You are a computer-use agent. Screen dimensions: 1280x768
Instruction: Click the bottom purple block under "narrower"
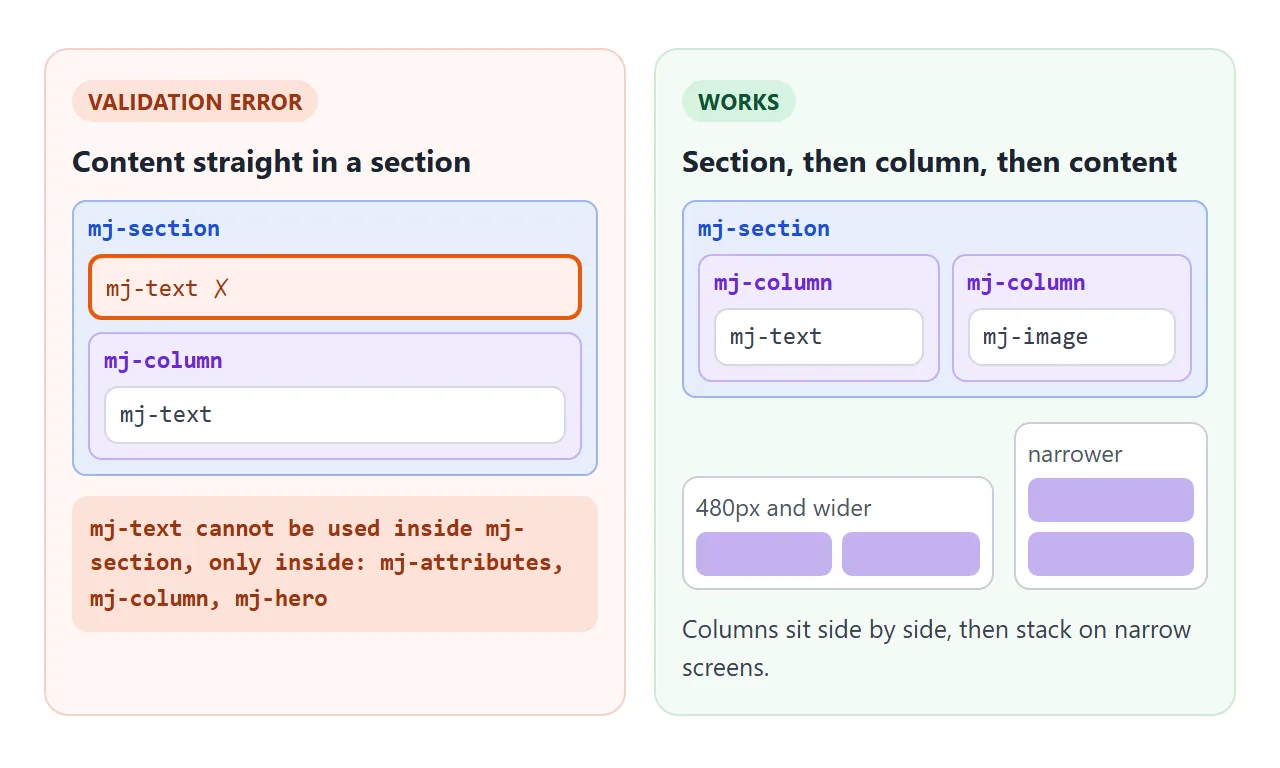(1111, 554)
